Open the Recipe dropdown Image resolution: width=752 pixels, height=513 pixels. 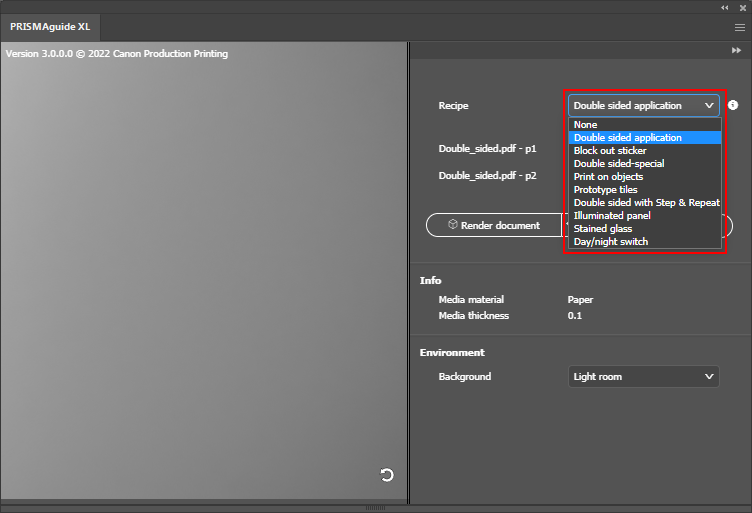[x=644, y=105]
